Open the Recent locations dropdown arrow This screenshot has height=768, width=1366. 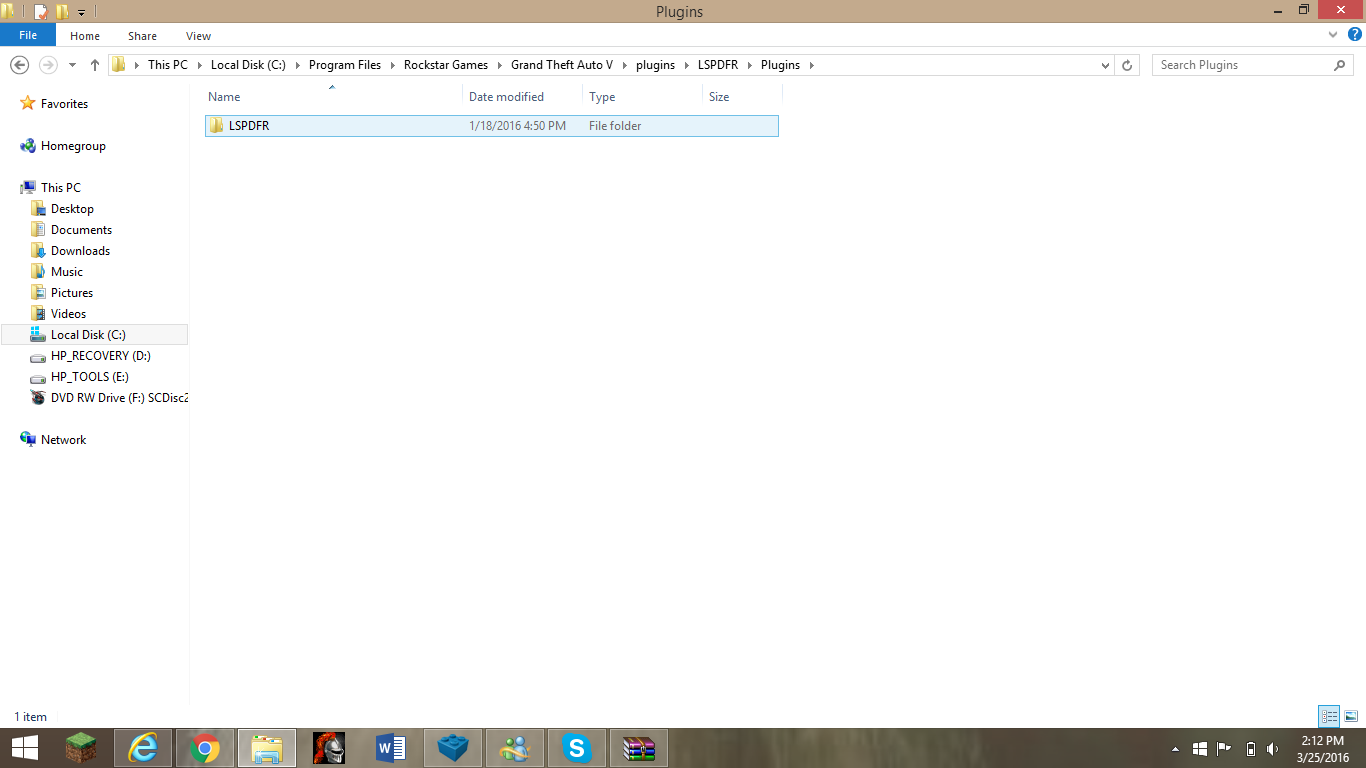72,65
